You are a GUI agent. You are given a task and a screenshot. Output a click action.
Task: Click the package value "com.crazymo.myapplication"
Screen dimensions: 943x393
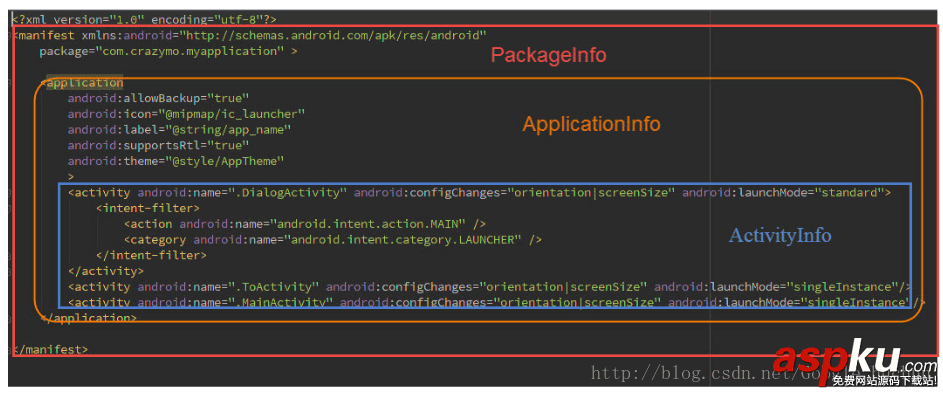pos(190,51)
